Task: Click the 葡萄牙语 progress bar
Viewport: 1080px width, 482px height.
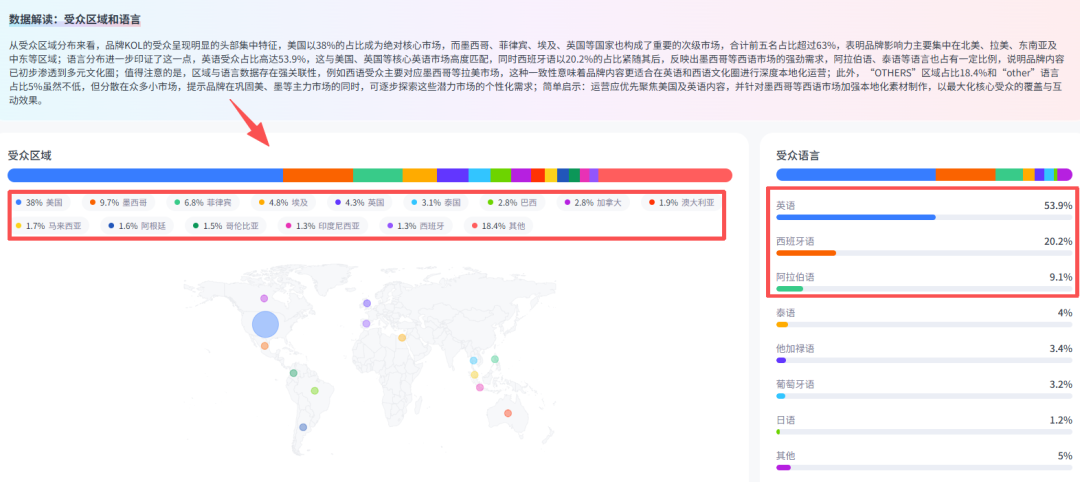Action: pyautogui.click(x=924, y=396)
